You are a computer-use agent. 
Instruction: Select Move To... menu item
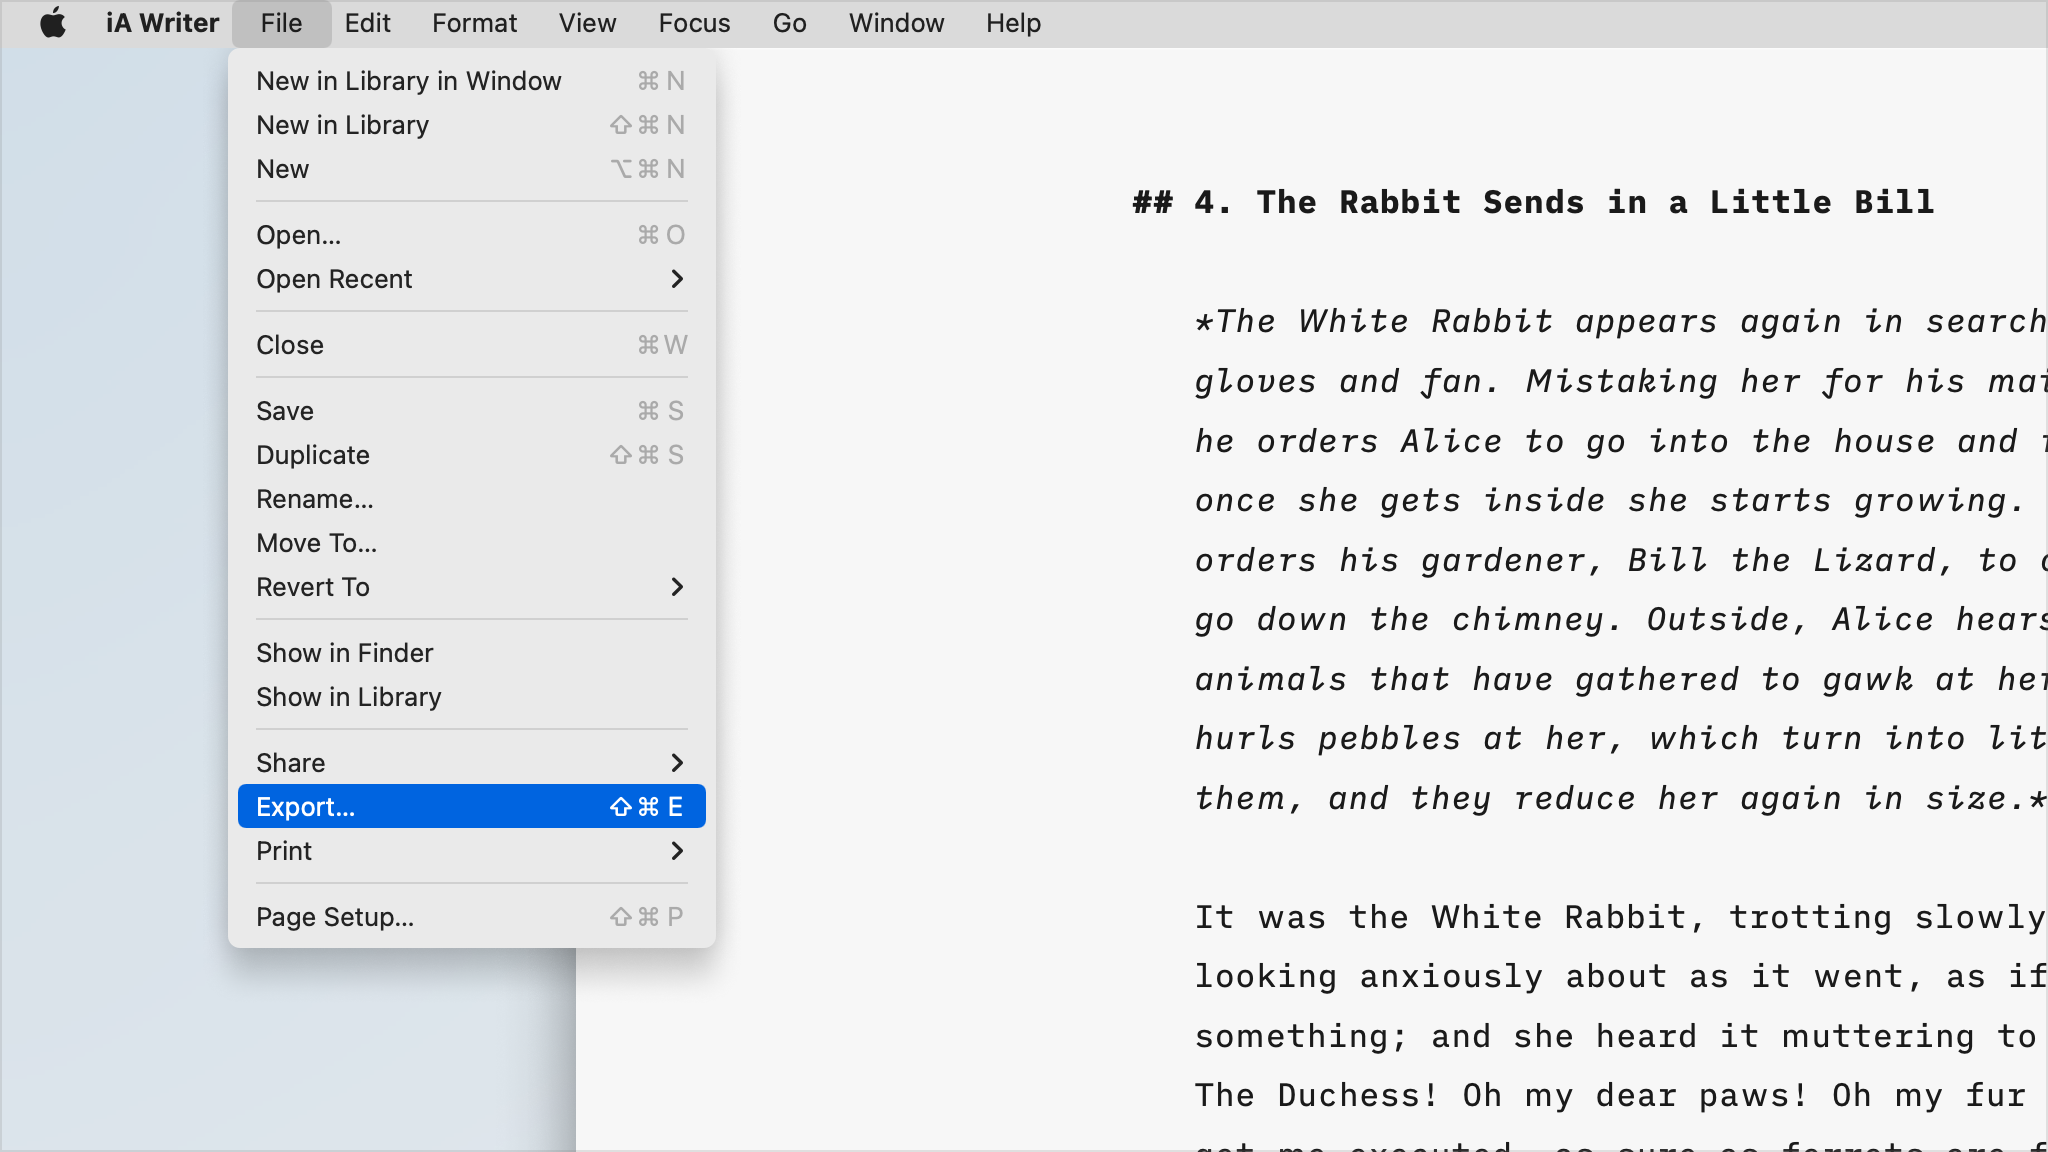(471, 543)
